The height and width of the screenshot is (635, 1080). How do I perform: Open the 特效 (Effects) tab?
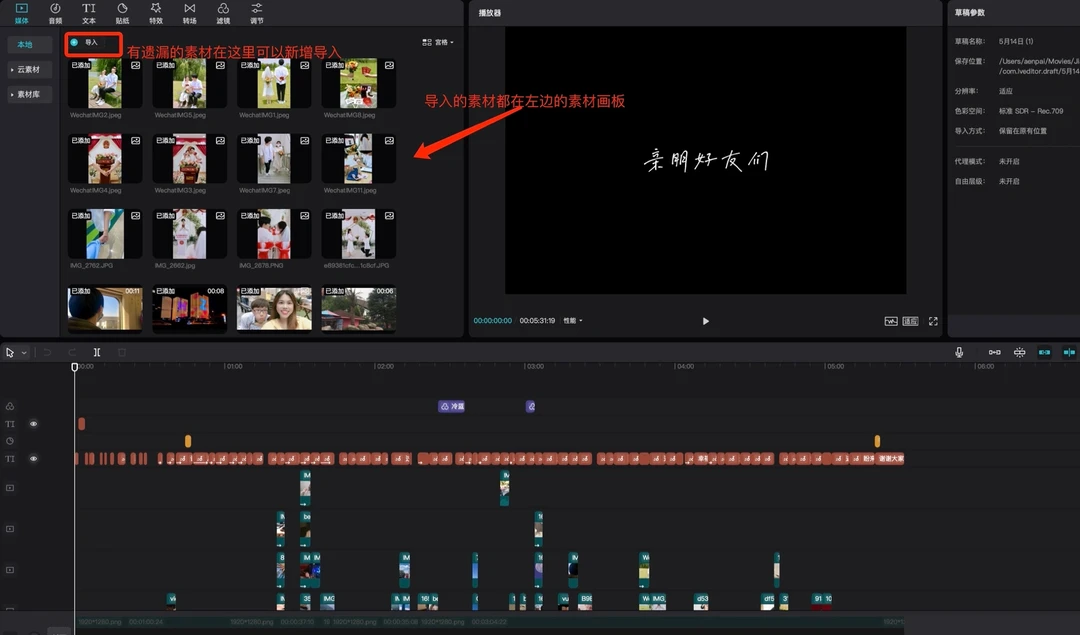156,12
